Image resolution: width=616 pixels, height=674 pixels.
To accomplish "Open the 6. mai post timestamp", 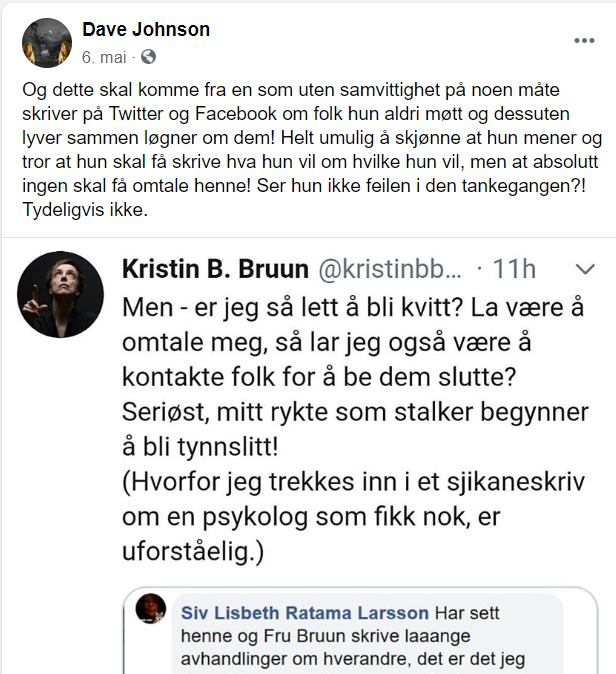I will tap(104, 57).
